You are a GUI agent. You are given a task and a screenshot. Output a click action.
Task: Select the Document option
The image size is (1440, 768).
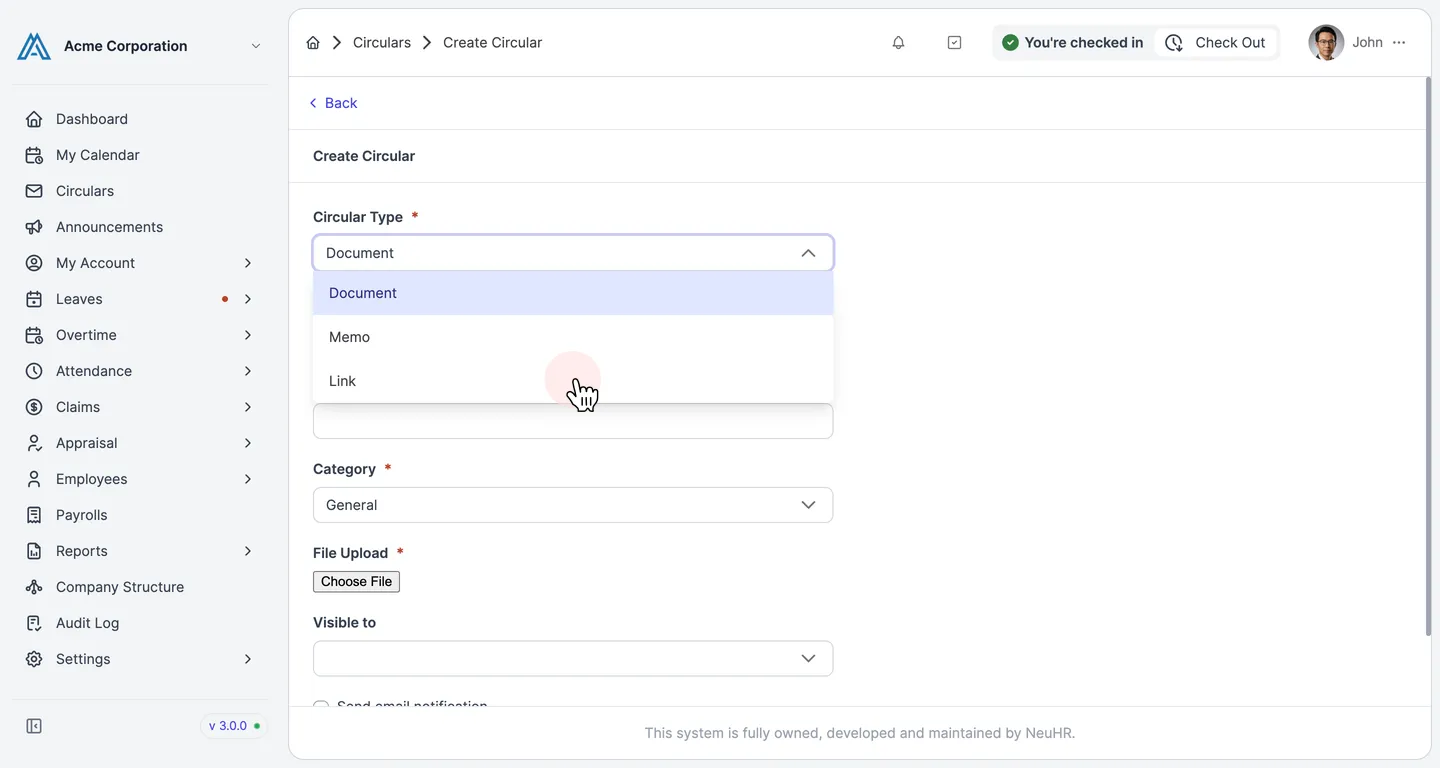573,293
